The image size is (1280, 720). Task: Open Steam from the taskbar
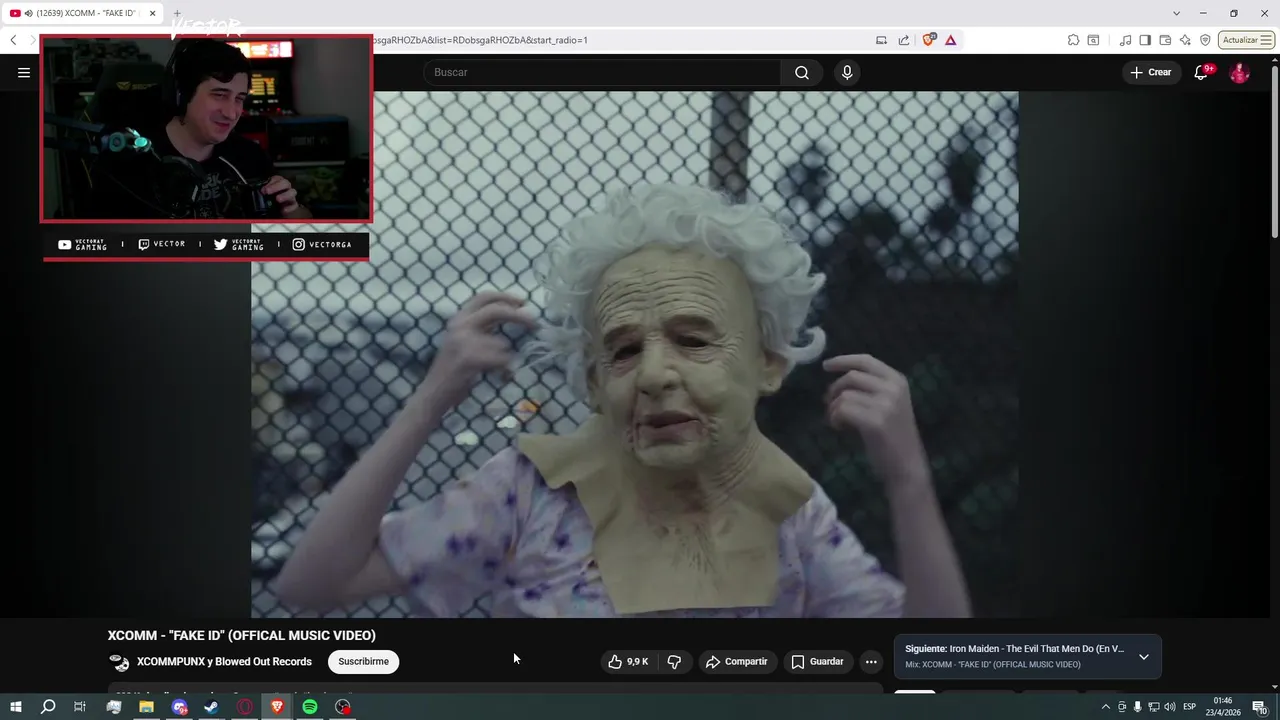click(x=212, y=707)
